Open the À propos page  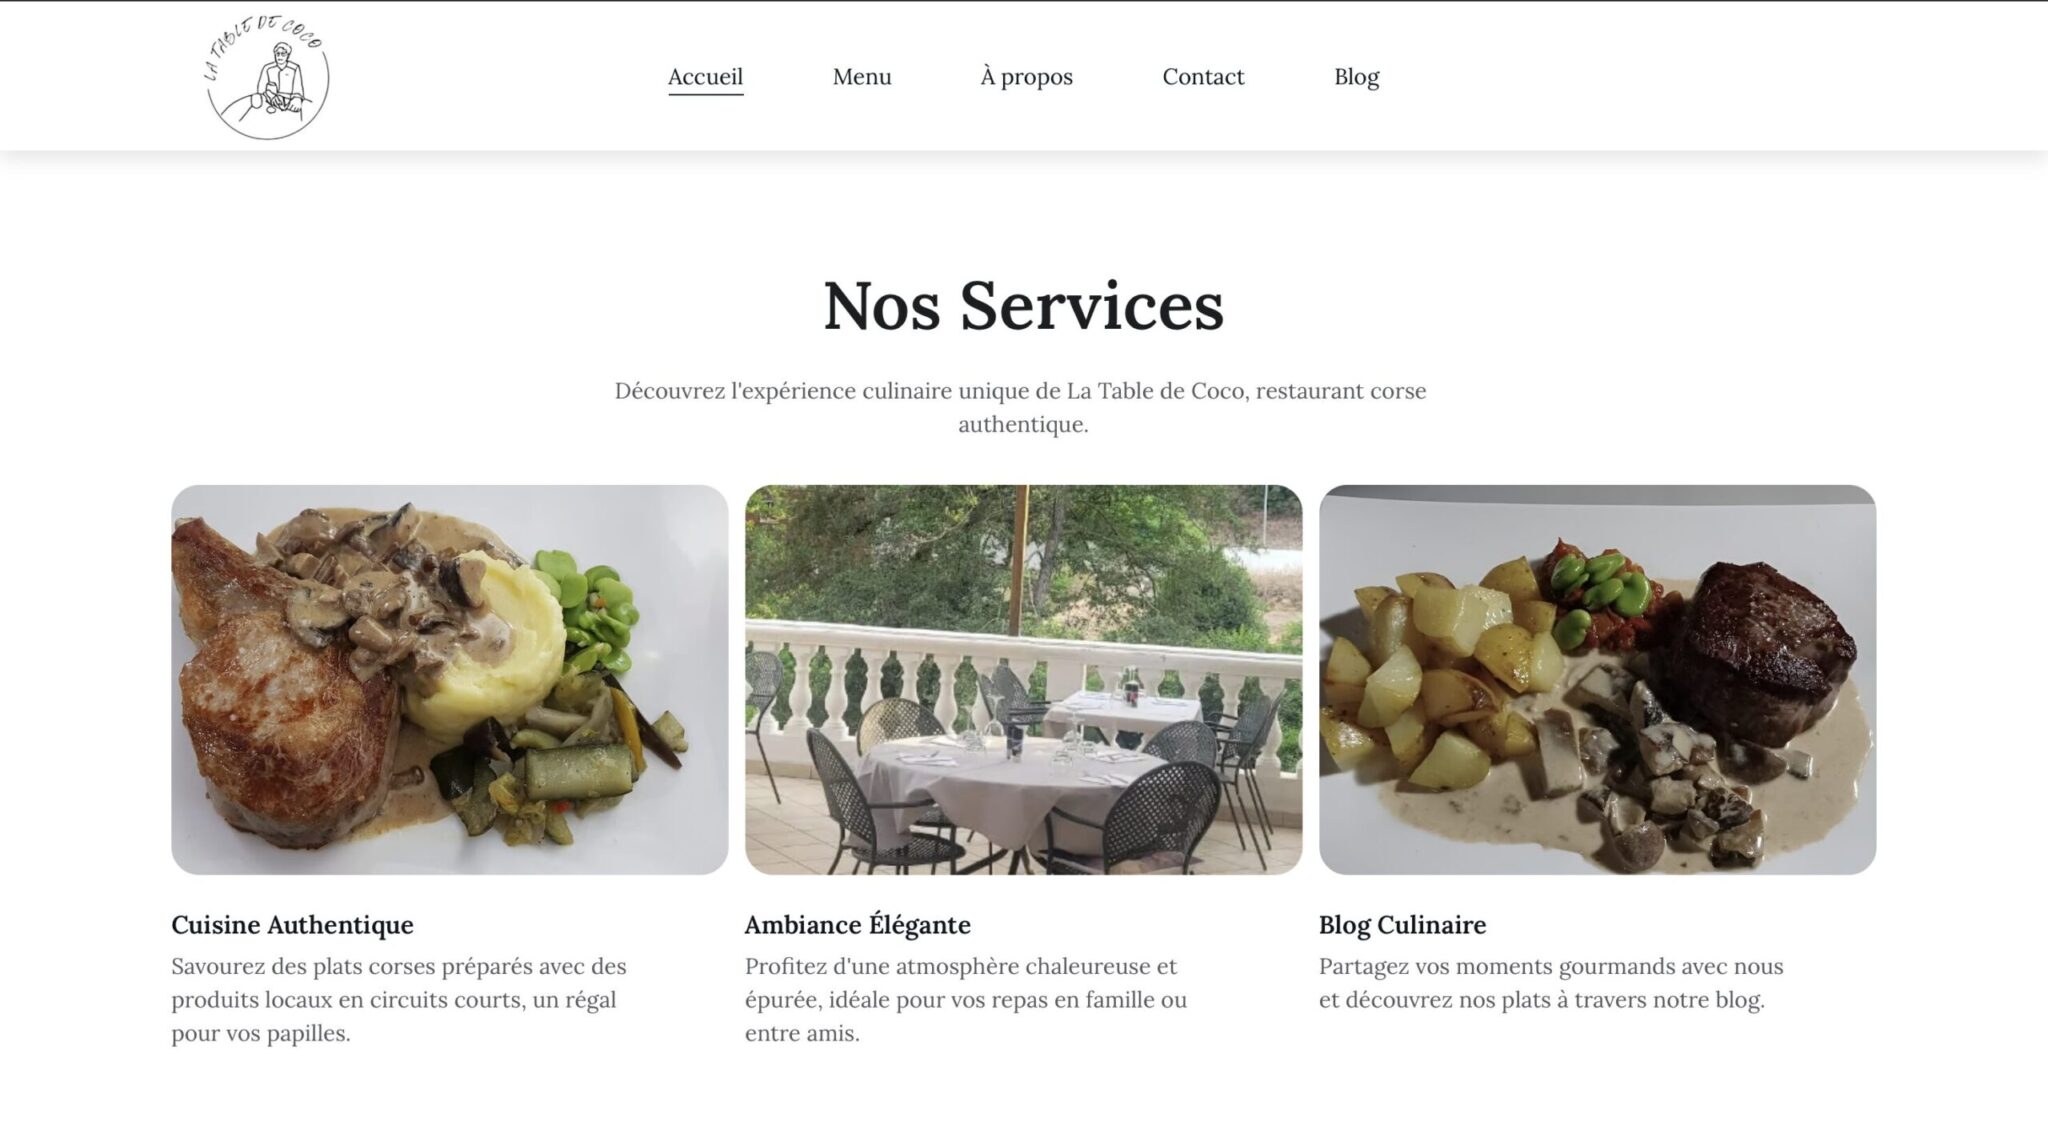pyautogui.click(x=1026, y=77)
